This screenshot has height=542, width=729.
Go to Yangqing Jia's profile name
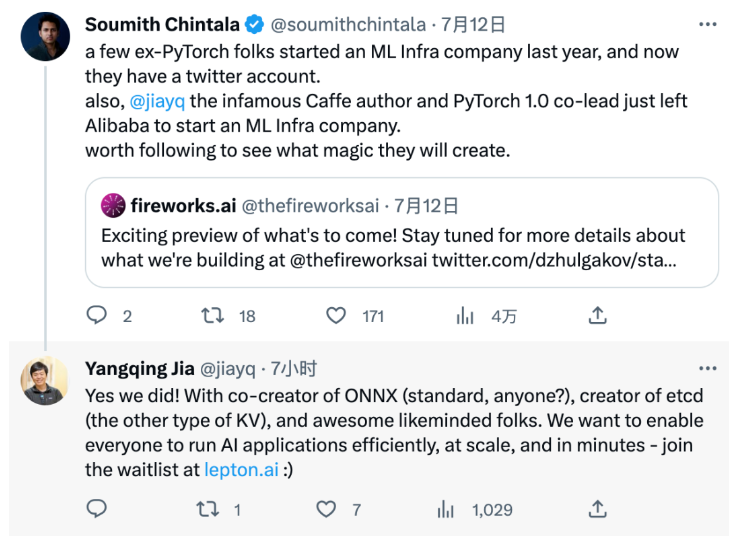click(140, 368)
